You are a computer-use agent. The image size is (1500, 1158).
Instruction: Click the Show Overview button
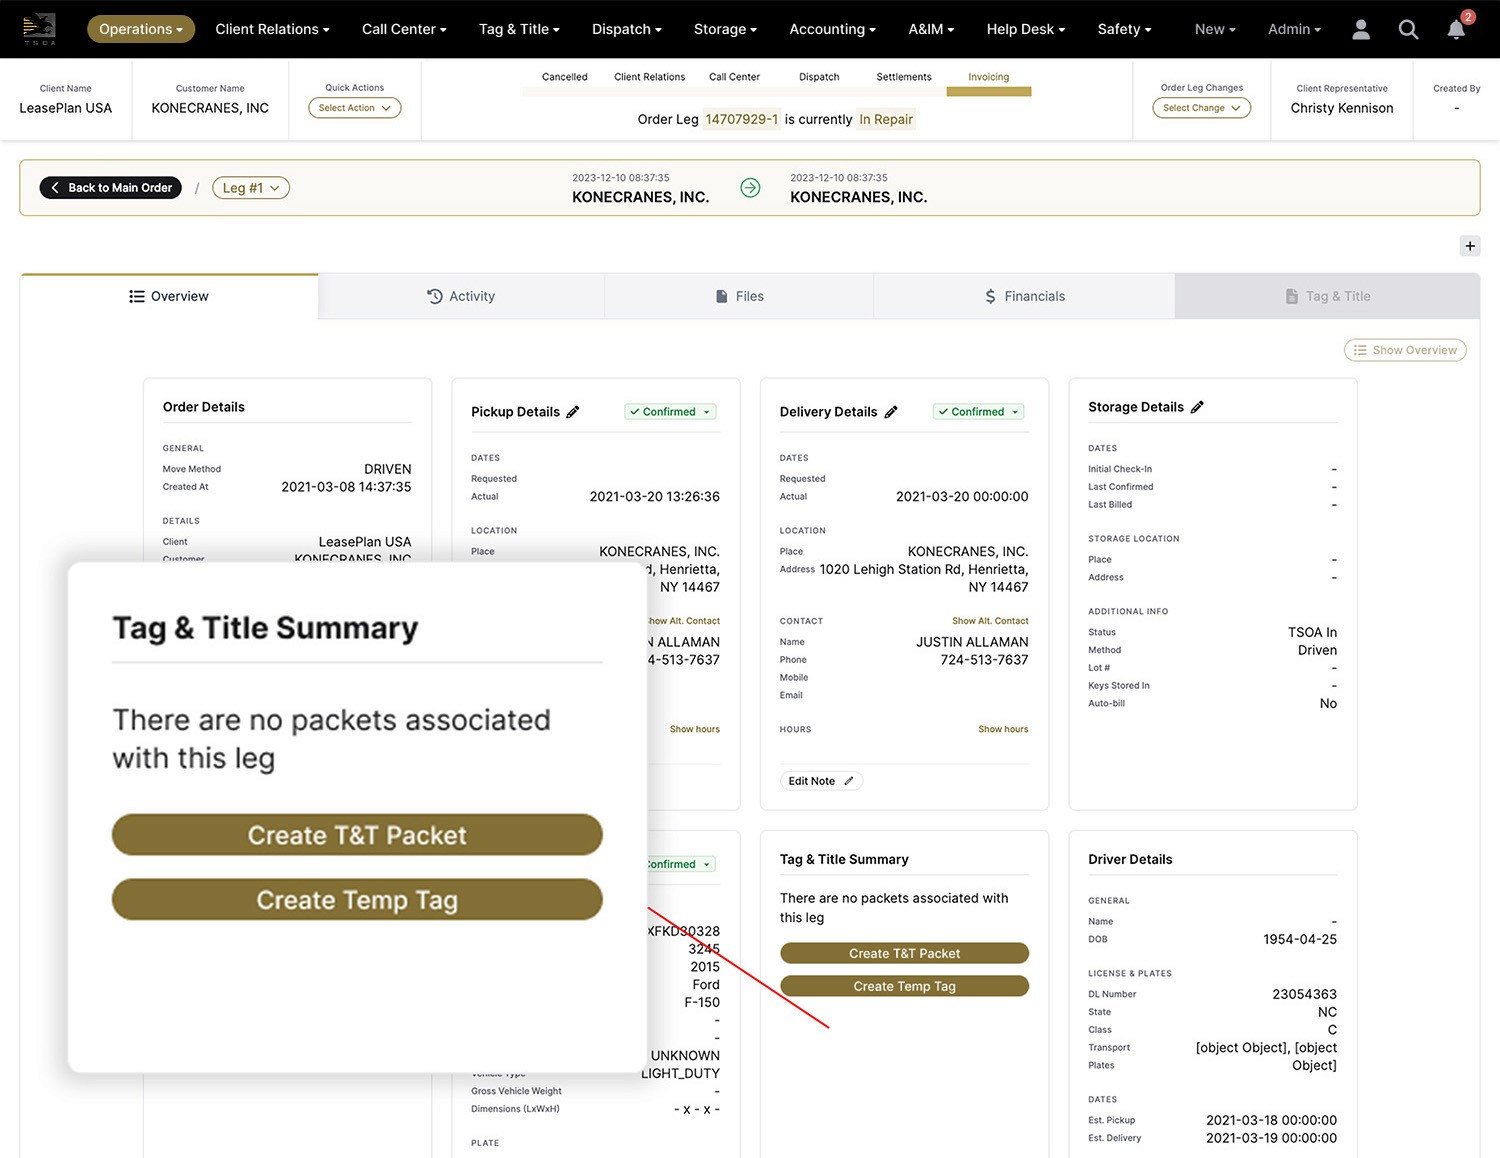tap(1405, 350)
